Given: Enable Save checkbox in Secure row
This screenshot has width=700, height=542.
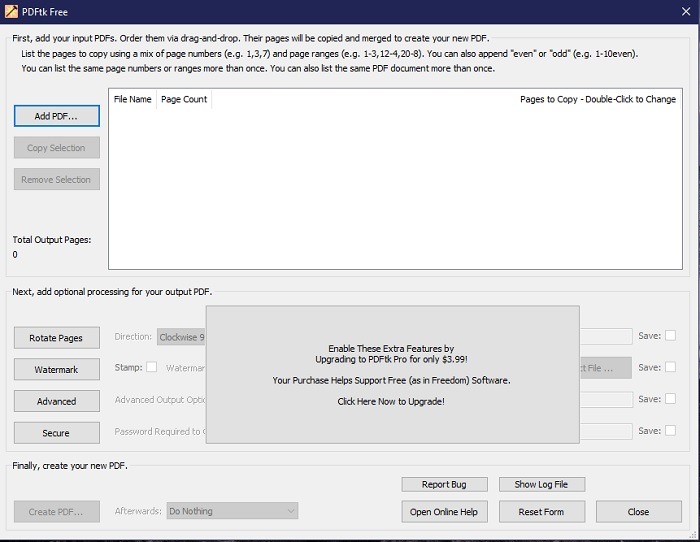Looking at the screenshot, I should pos(670,430).
